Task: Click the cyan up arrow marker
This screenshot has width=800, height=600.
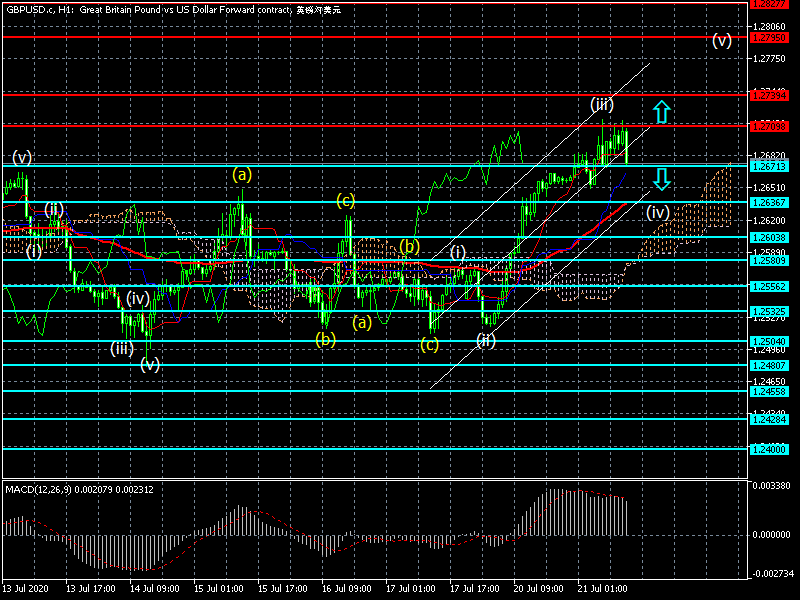Action: 661,111
